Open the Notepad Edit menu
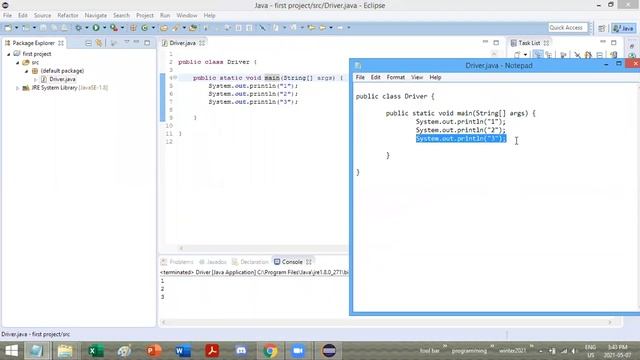640x360 pixels. (x=376, y=77)
